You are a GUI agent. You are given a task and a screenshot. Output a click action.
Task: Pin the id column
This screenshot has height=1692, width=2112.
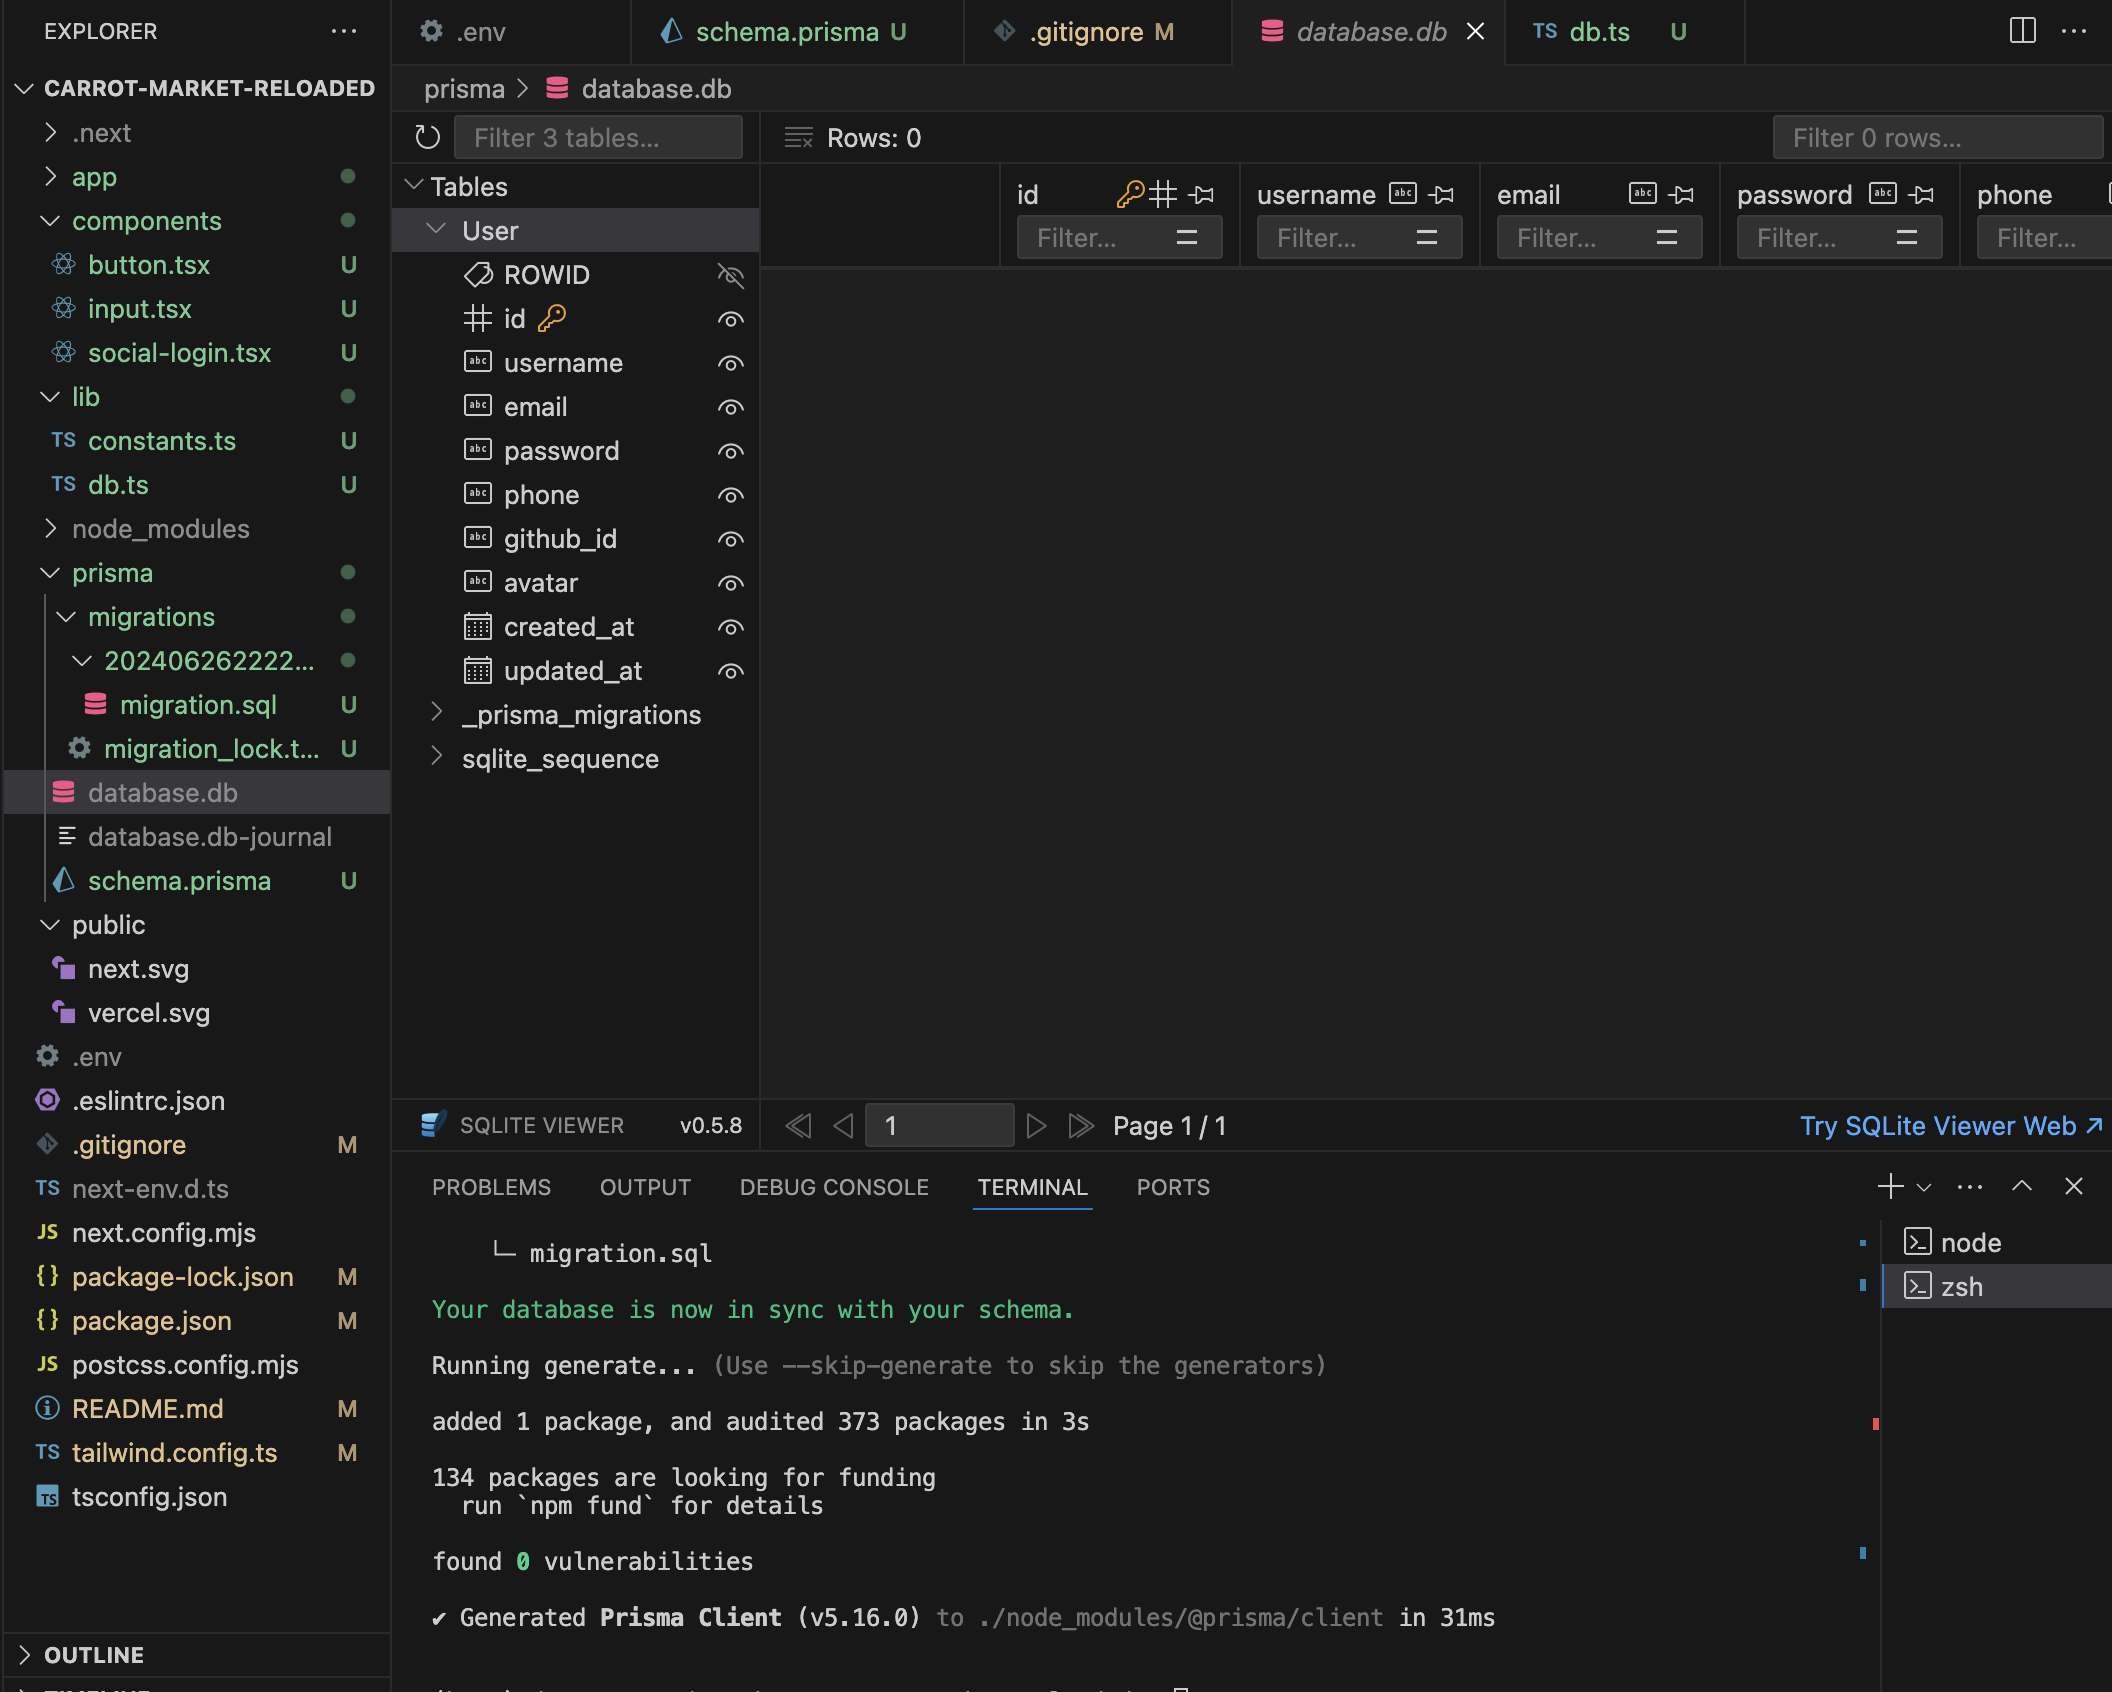pos(1202,194)
